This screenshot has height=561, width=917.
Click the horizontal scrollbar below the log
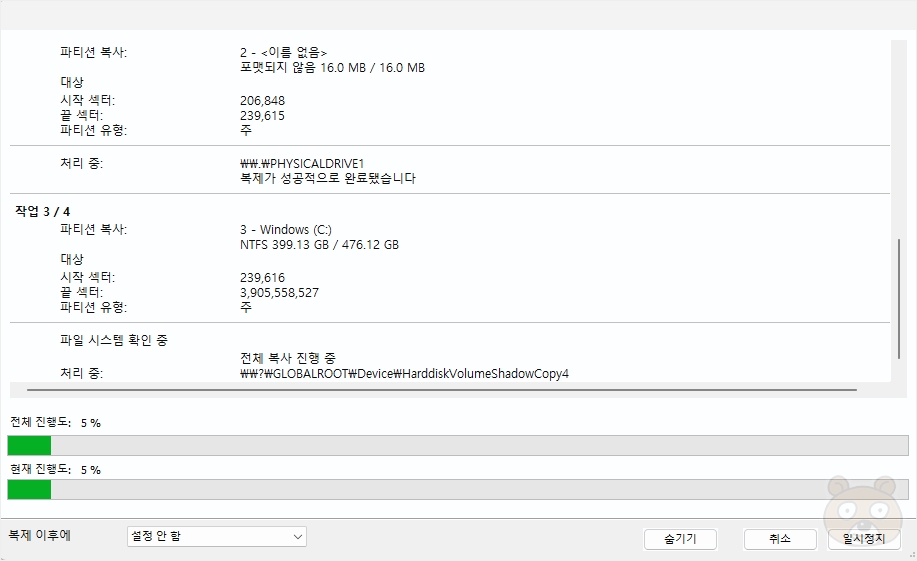[442, 390]
